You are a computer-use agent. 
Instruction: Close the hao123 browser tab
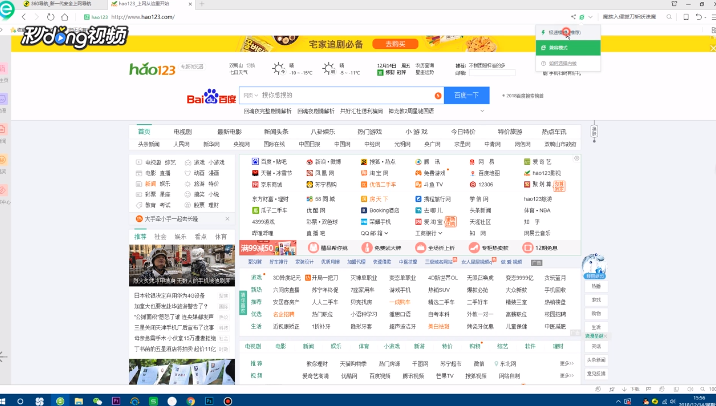coord(190,4)
